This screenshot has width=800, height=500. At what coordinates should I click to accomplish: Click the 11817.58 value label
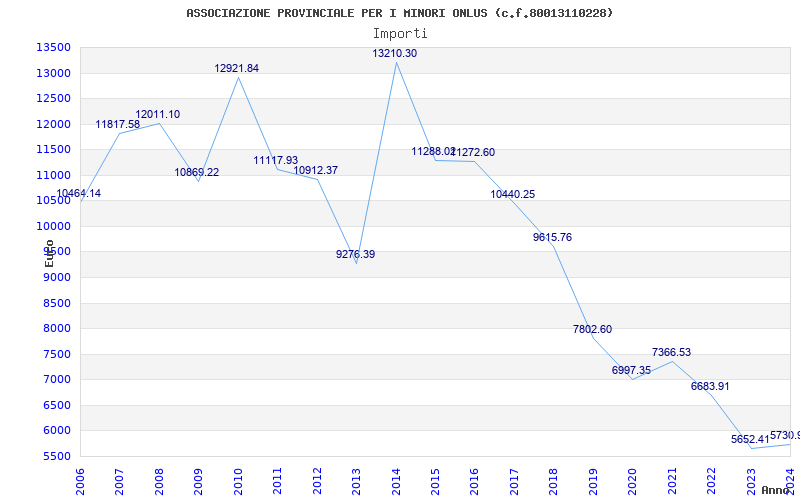[x=117, y=124]
